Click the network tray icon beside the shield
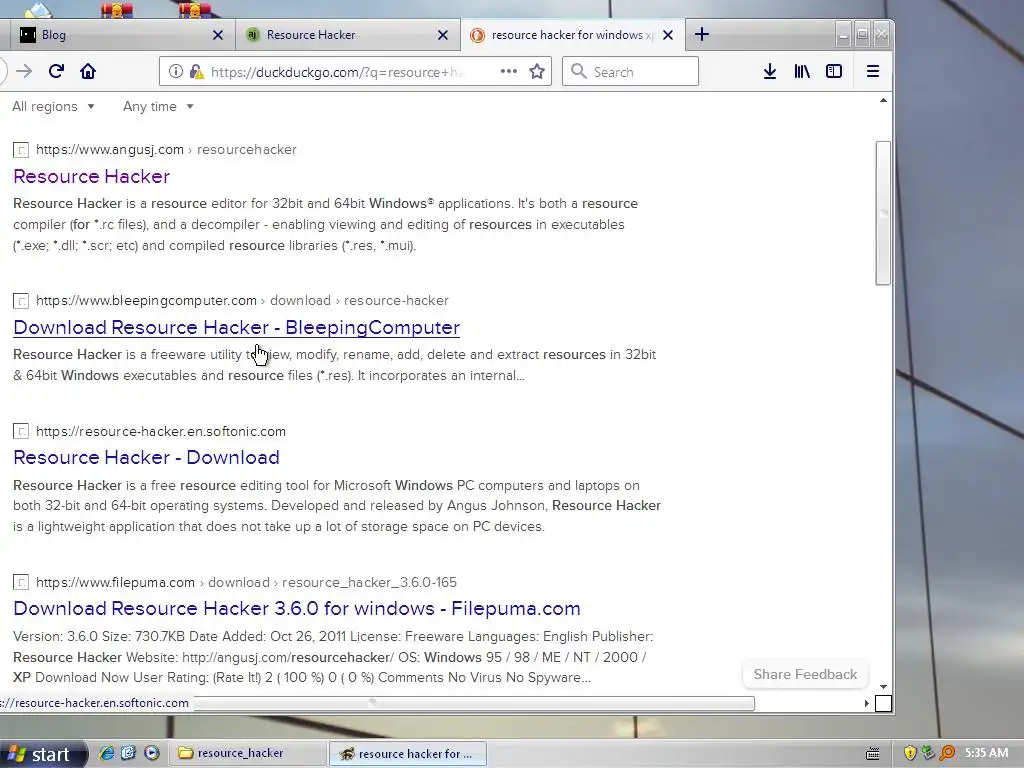This screenshot has height=768, width=1024. 928,753
